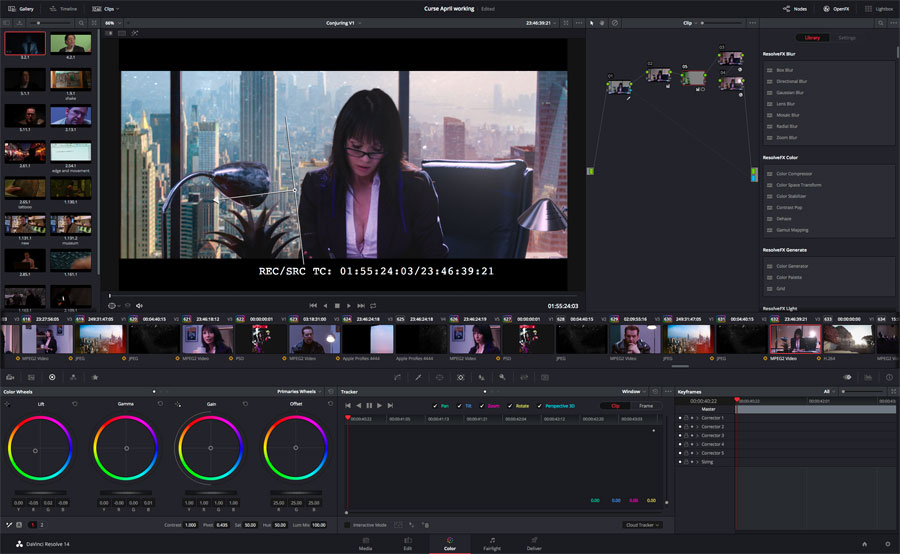The width and height of the screenshot is (900, 554).
Task: Open the 3D stereoscopic palette
Action: 545,377
